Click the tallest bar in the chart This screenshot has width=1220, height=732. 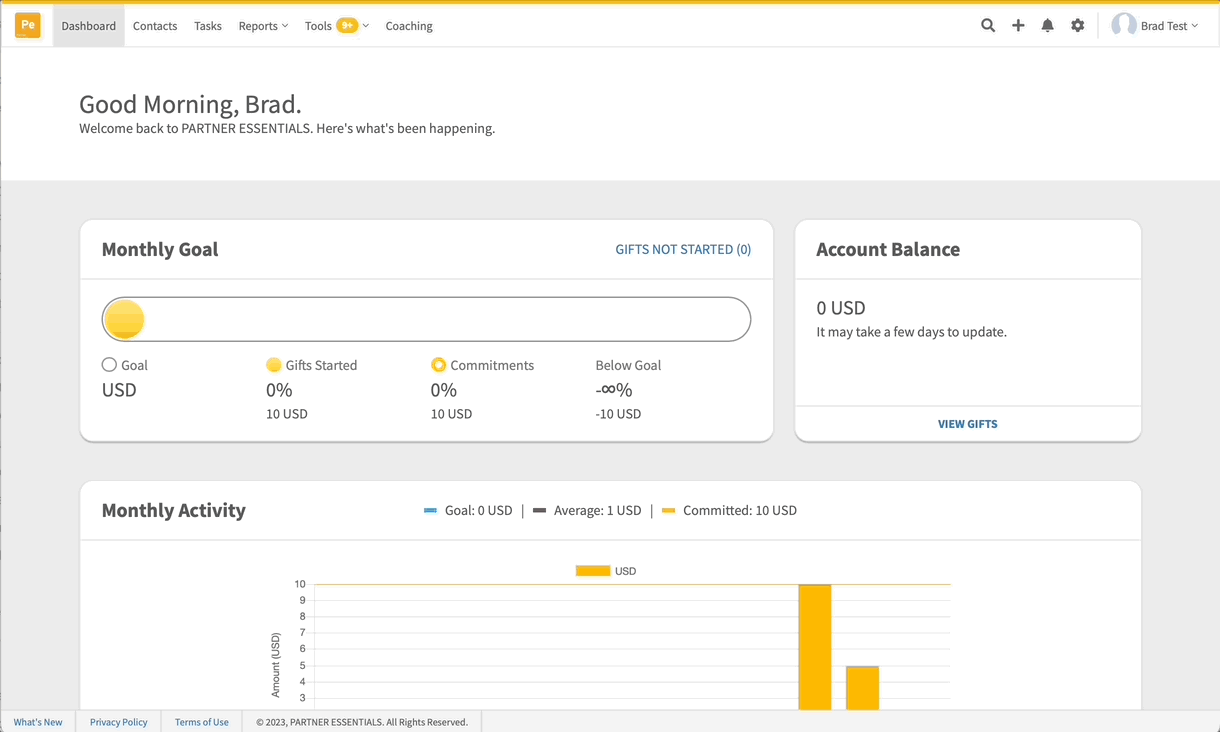pos(815,647)
